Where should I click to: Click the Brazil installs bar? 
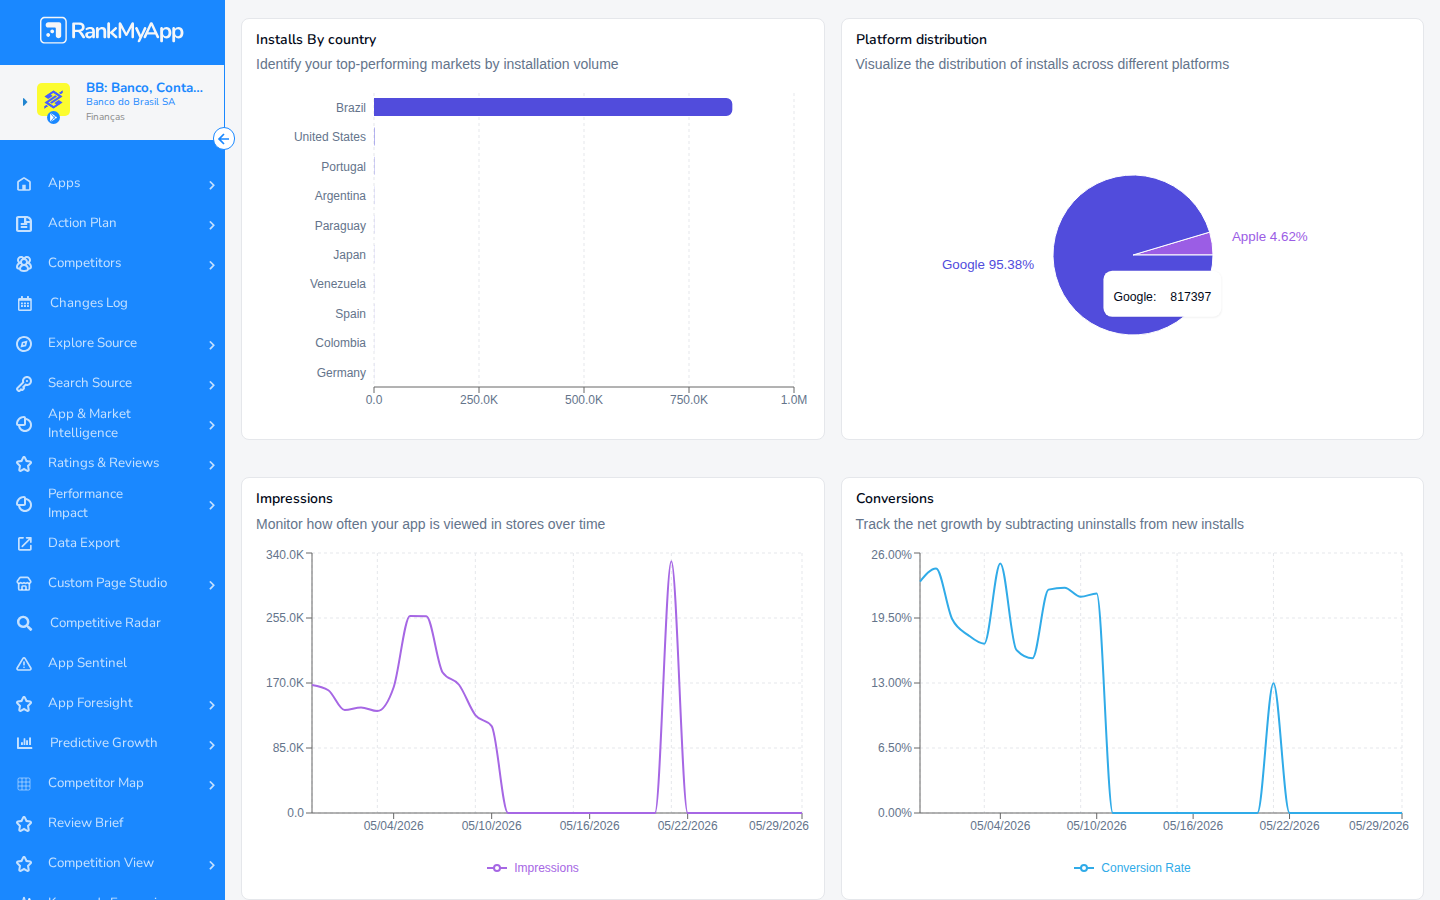click(x=553, y=107)
